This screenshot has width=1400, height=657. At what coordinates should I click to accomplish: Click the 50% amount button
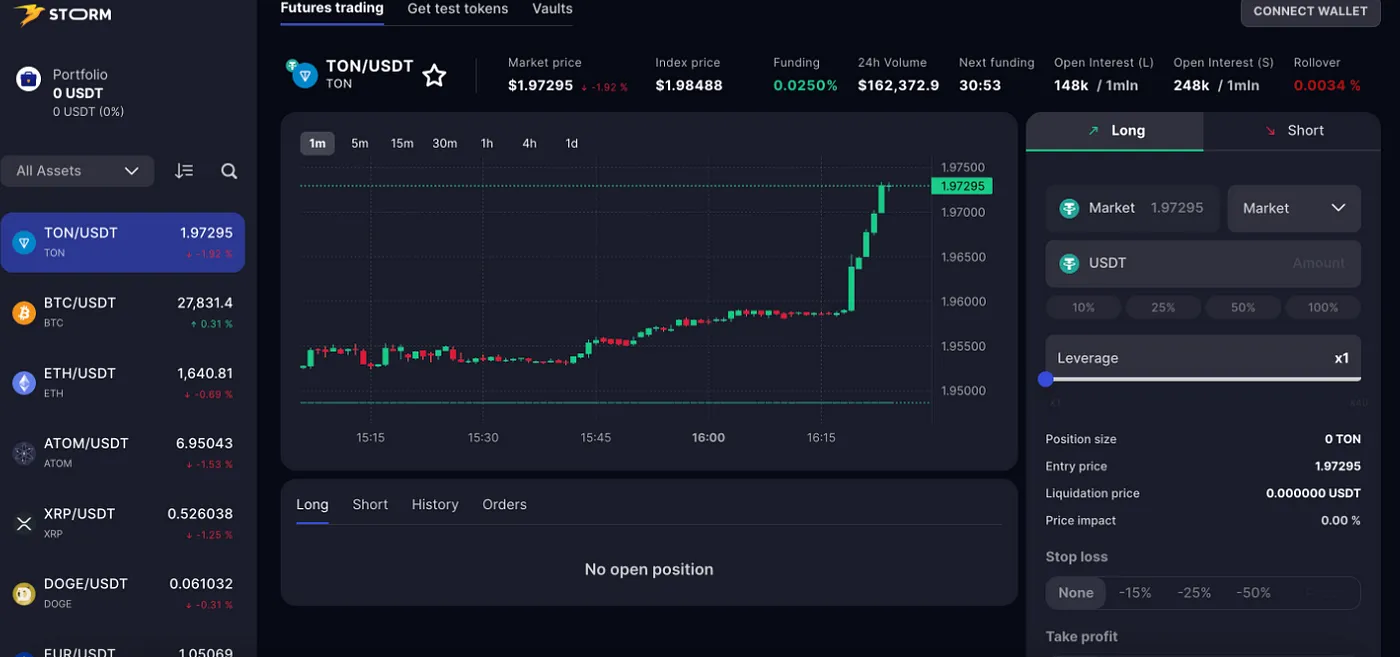[x=1243, y=307]
